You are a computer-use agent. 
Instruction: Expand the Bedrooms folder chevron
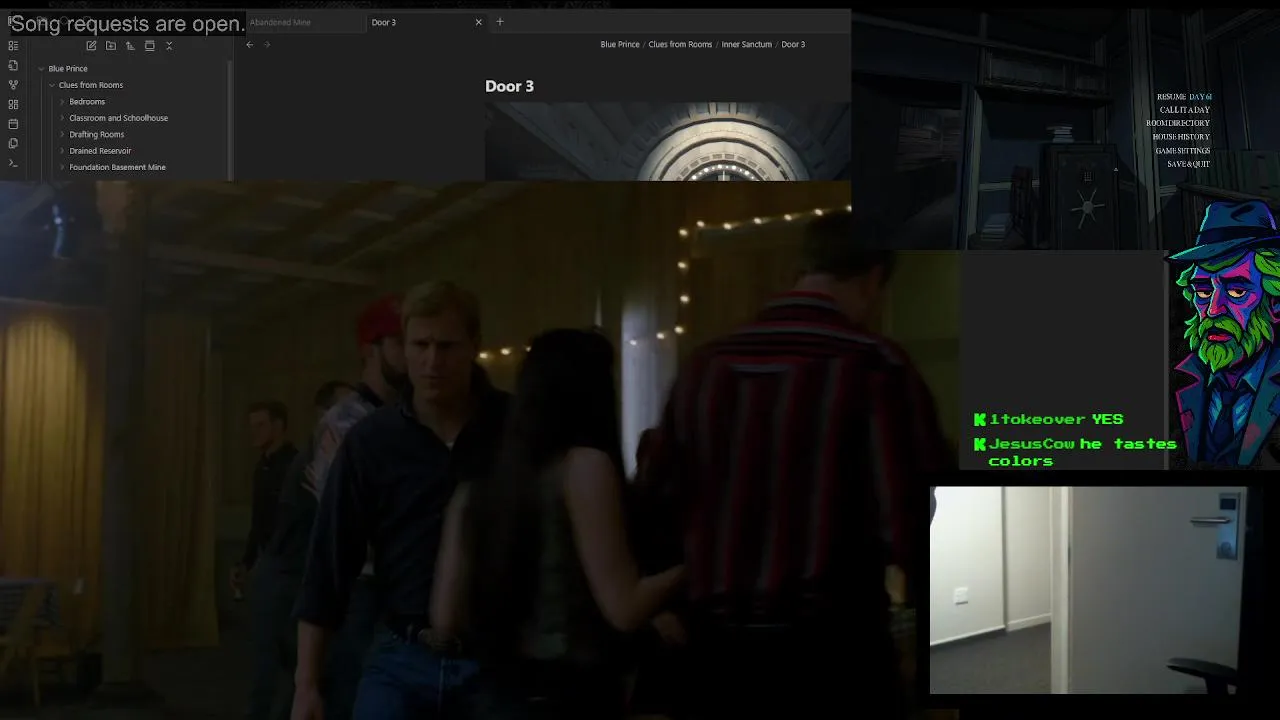tap(62, 102)
